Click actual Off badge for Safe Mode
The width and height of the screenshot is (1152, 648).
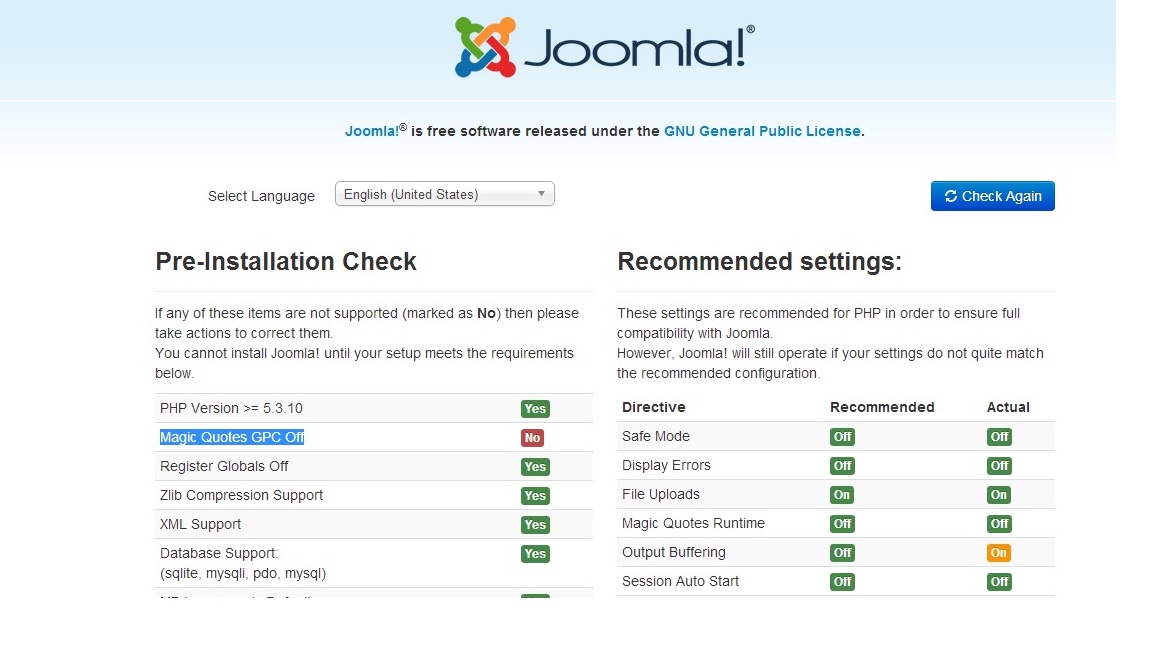[999, 436]
